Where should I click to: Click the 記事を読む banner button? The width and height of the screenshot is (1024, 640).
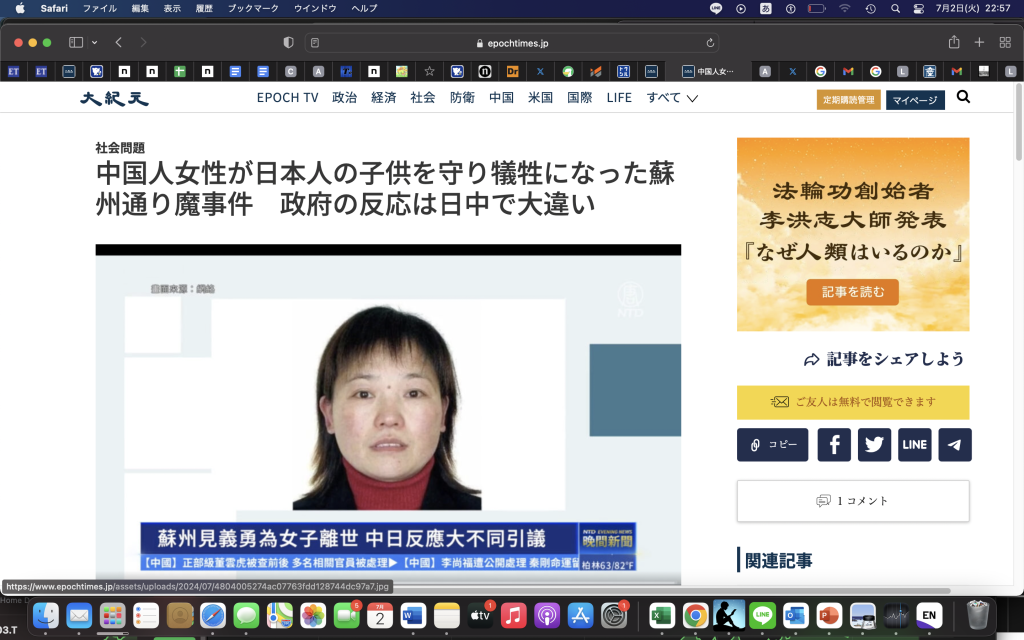[852, 292]
